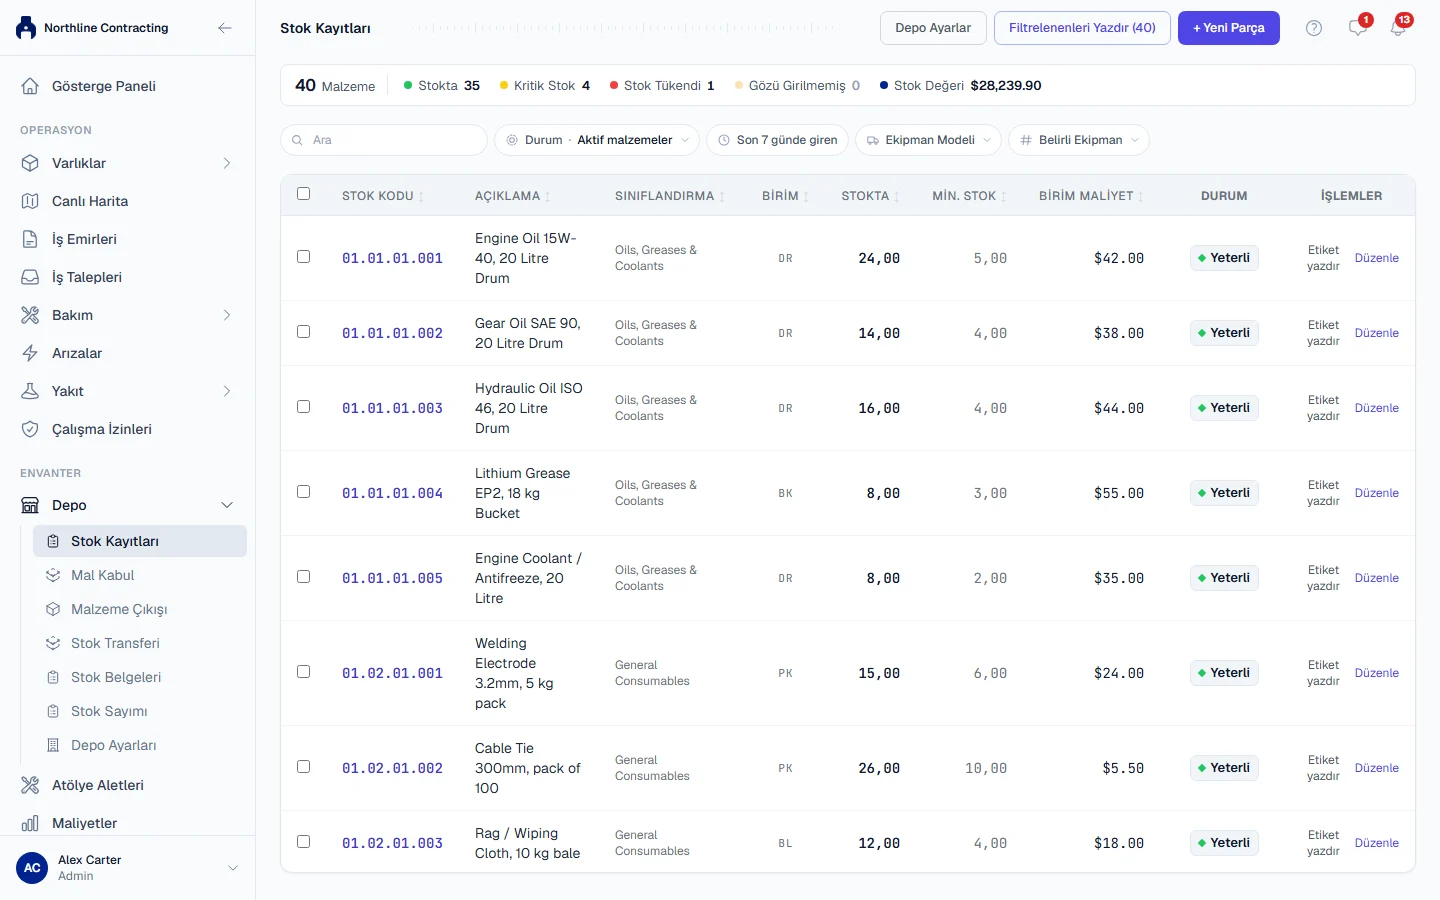Check the row for 01.01.01.001
This screenshot has height=900, width=1440.
coord(304,257)
